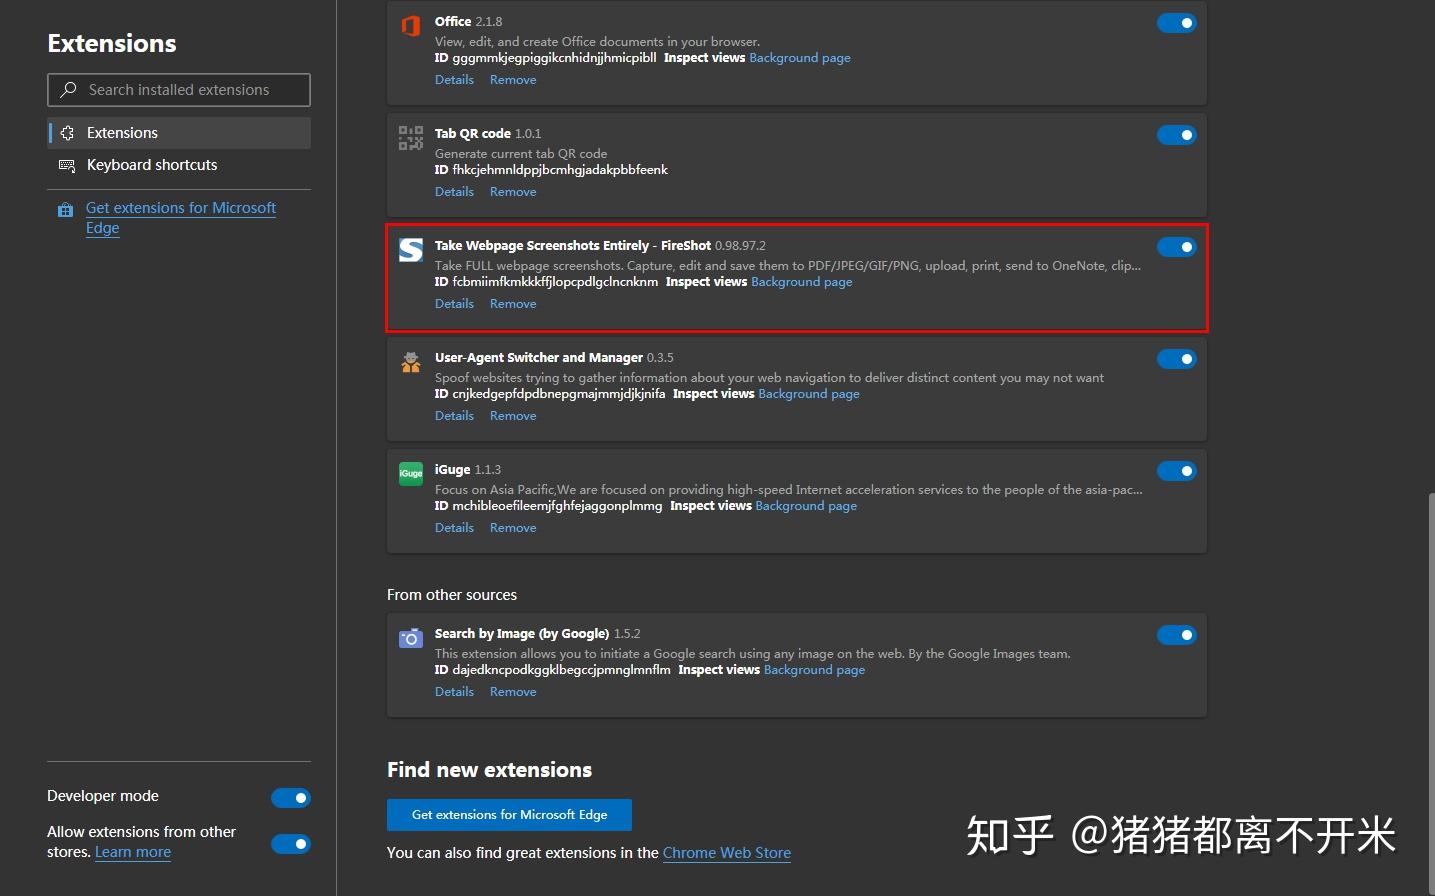Remove the FireShot extension
Image resolution: width=1435 pixels, height=896 pixels.
[513, 304]
